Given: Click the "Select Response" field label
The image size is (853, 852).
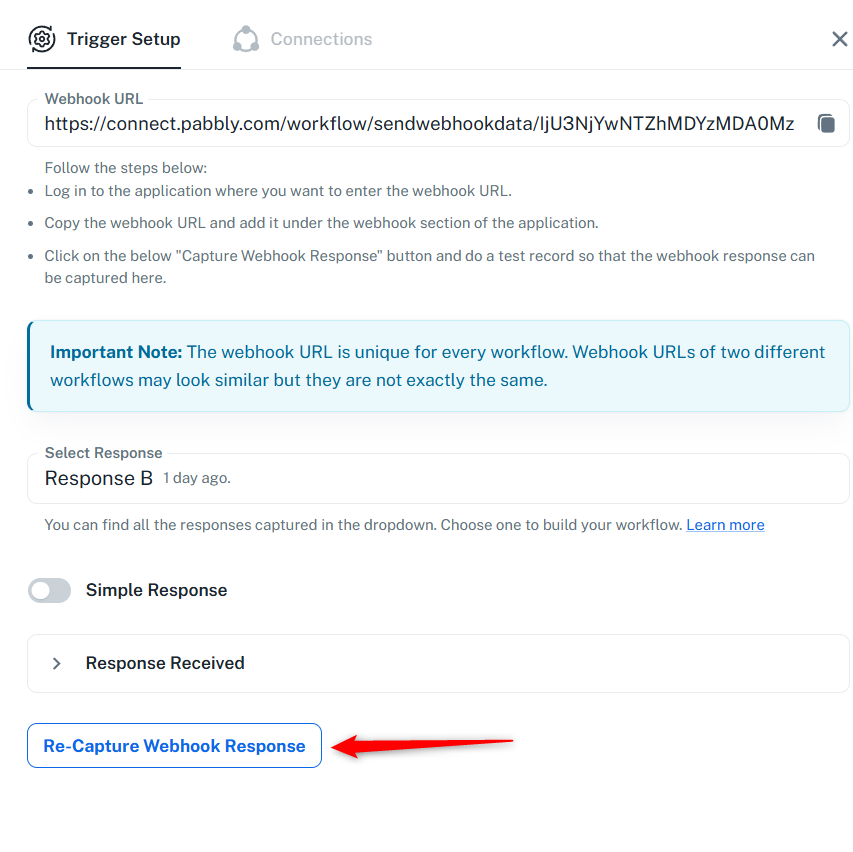Looking at the screenshot, I should (x=103, y=453).
